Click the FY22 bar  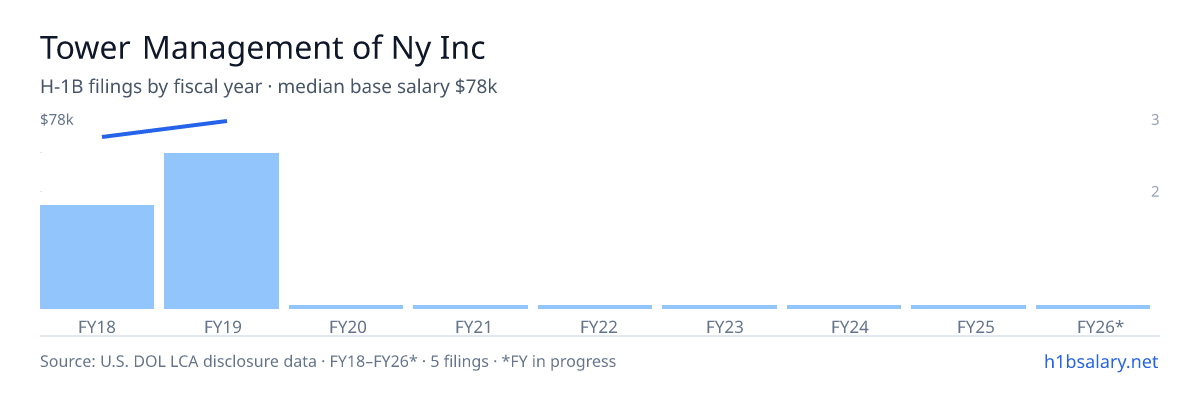[x=595, y=307]
